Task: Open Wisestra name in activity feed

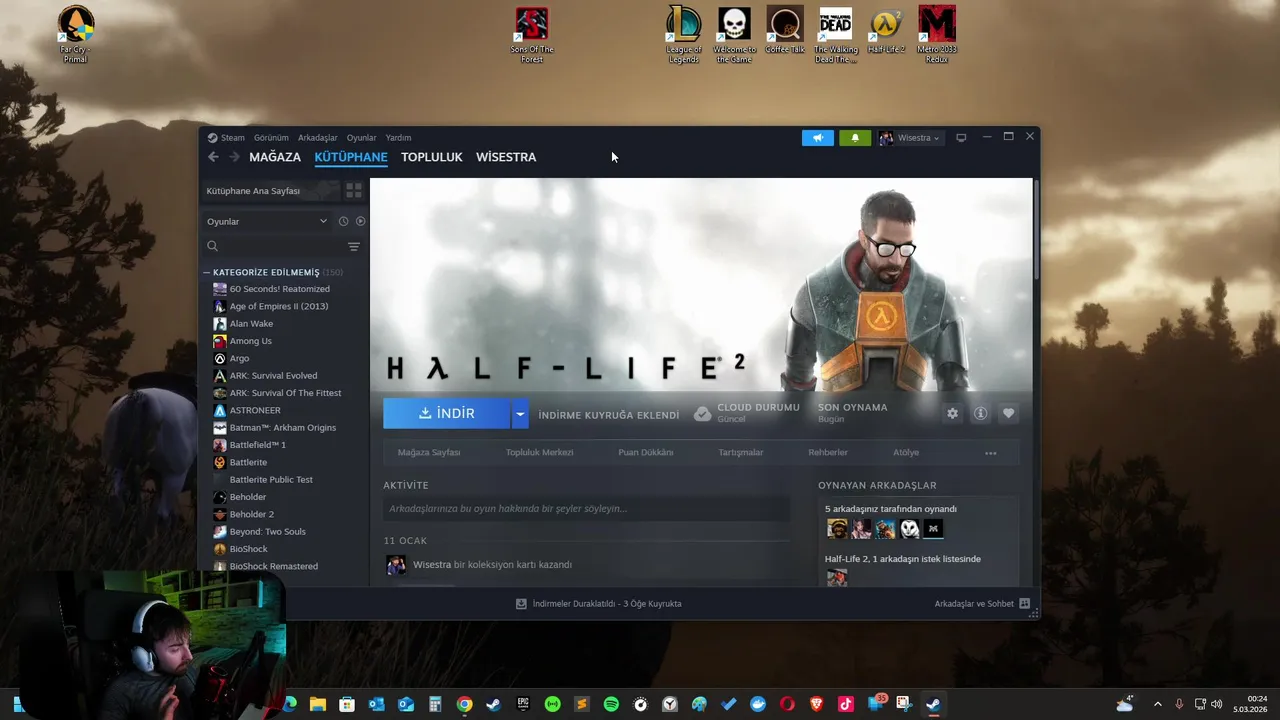Action: click(432, 565)
